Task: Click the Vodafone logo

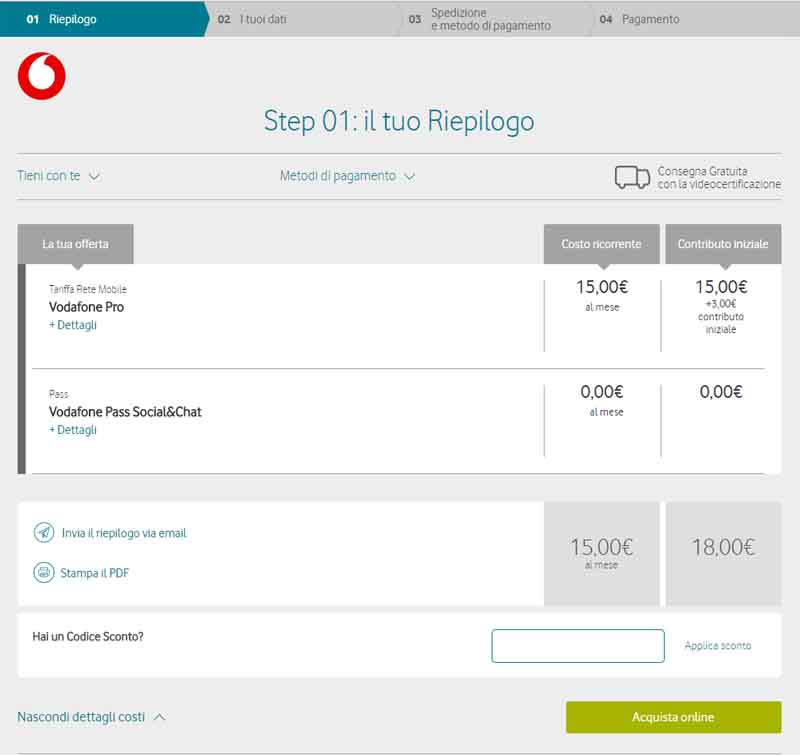Action: [x=42, y=76]
